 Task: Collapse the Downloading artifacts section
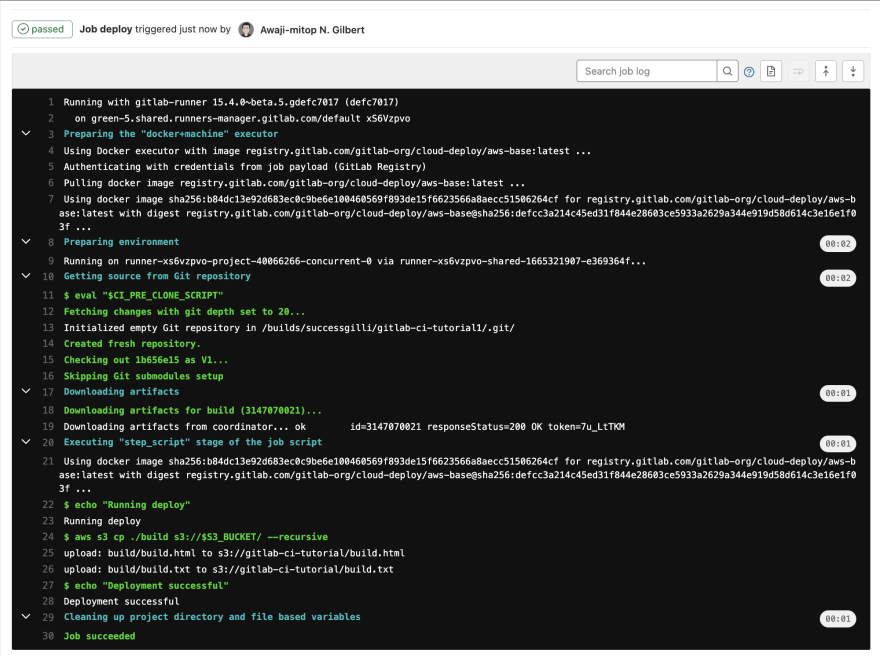(26, 391)
